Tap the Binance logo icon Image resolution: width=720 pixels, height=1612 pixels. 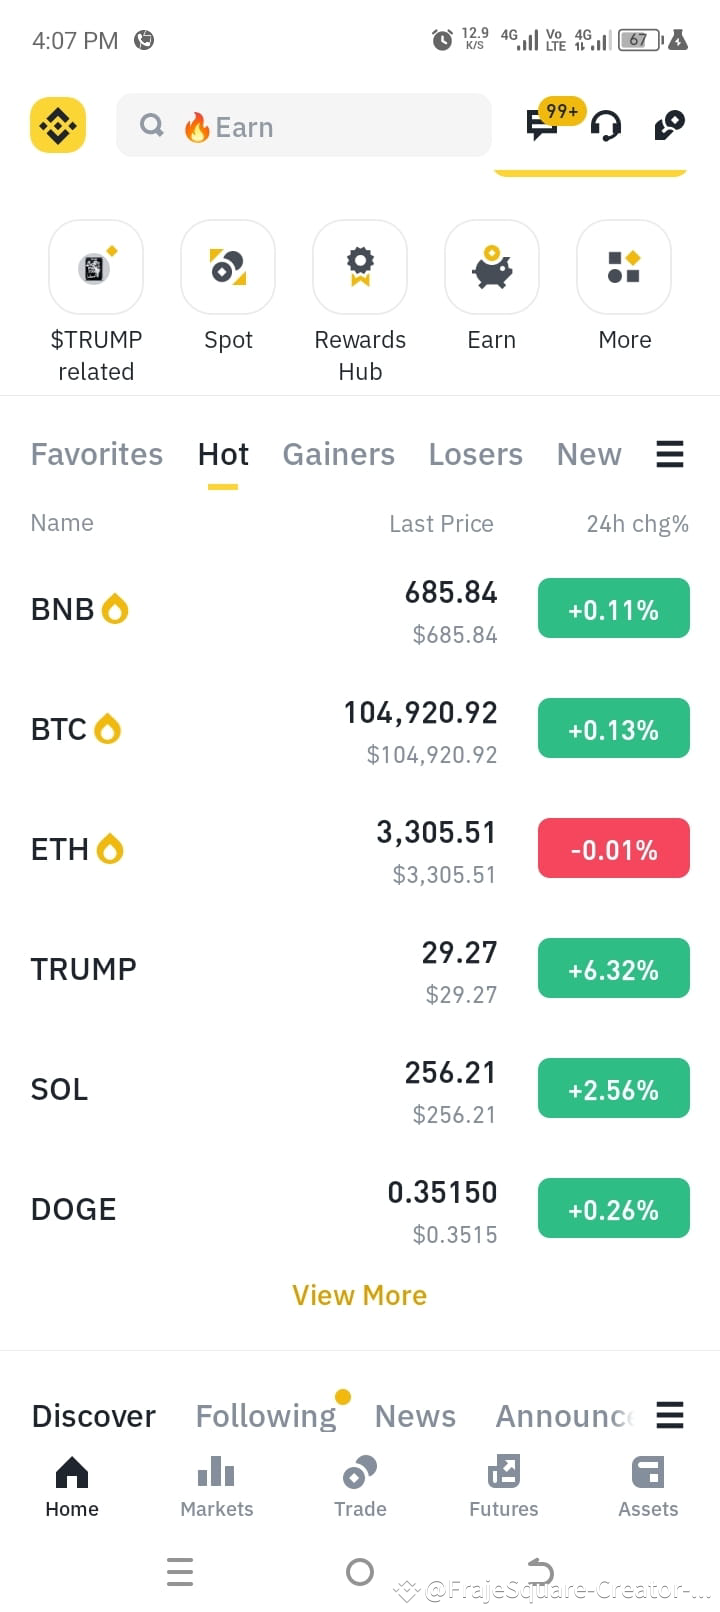(58, 126)
